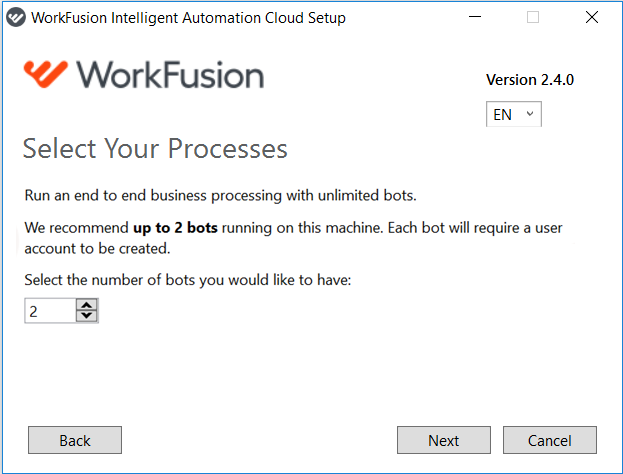This screenshot has height=474, width=623.
Task: Go to previous step with Back button
Action: [75, 440]
